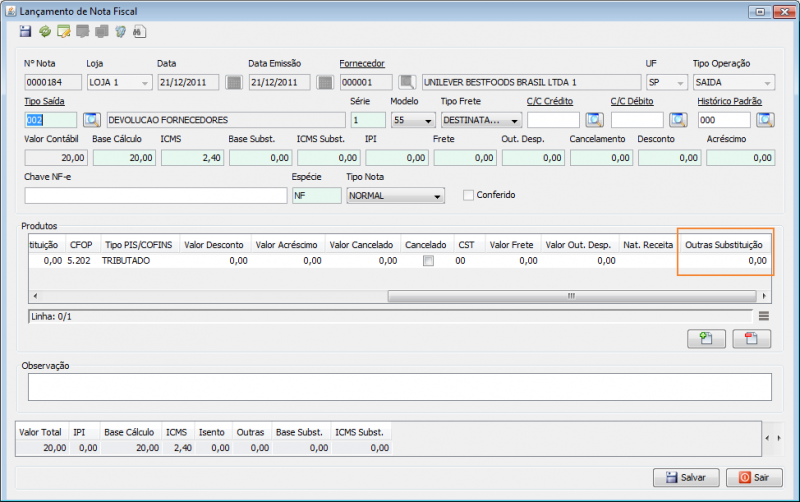This screenshot has width=800, height=502.
Task: Click the Histórico Padrão search icon
Action: point(765,120)
